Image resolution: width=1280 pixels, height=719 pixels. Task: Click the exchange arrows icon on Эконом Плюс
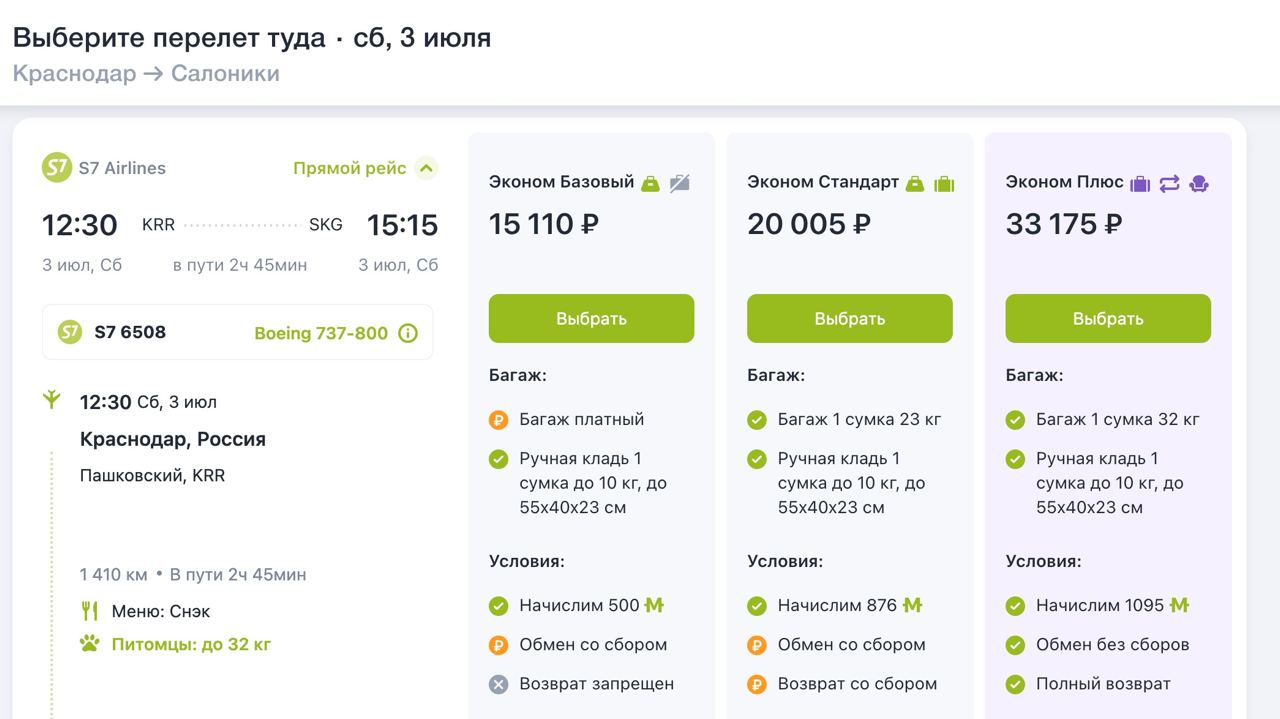tap(1169, 183)
